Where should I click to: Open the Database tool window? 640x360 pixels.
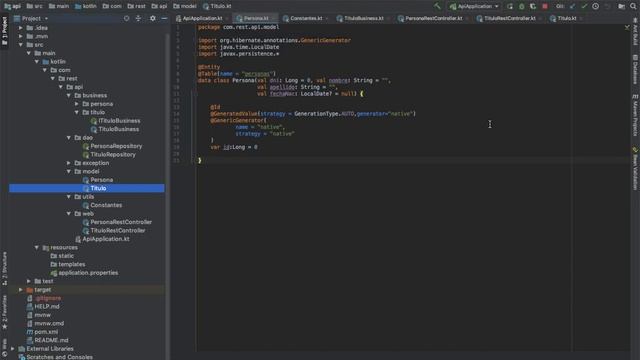pyautogui.click(x=635, y=69)
